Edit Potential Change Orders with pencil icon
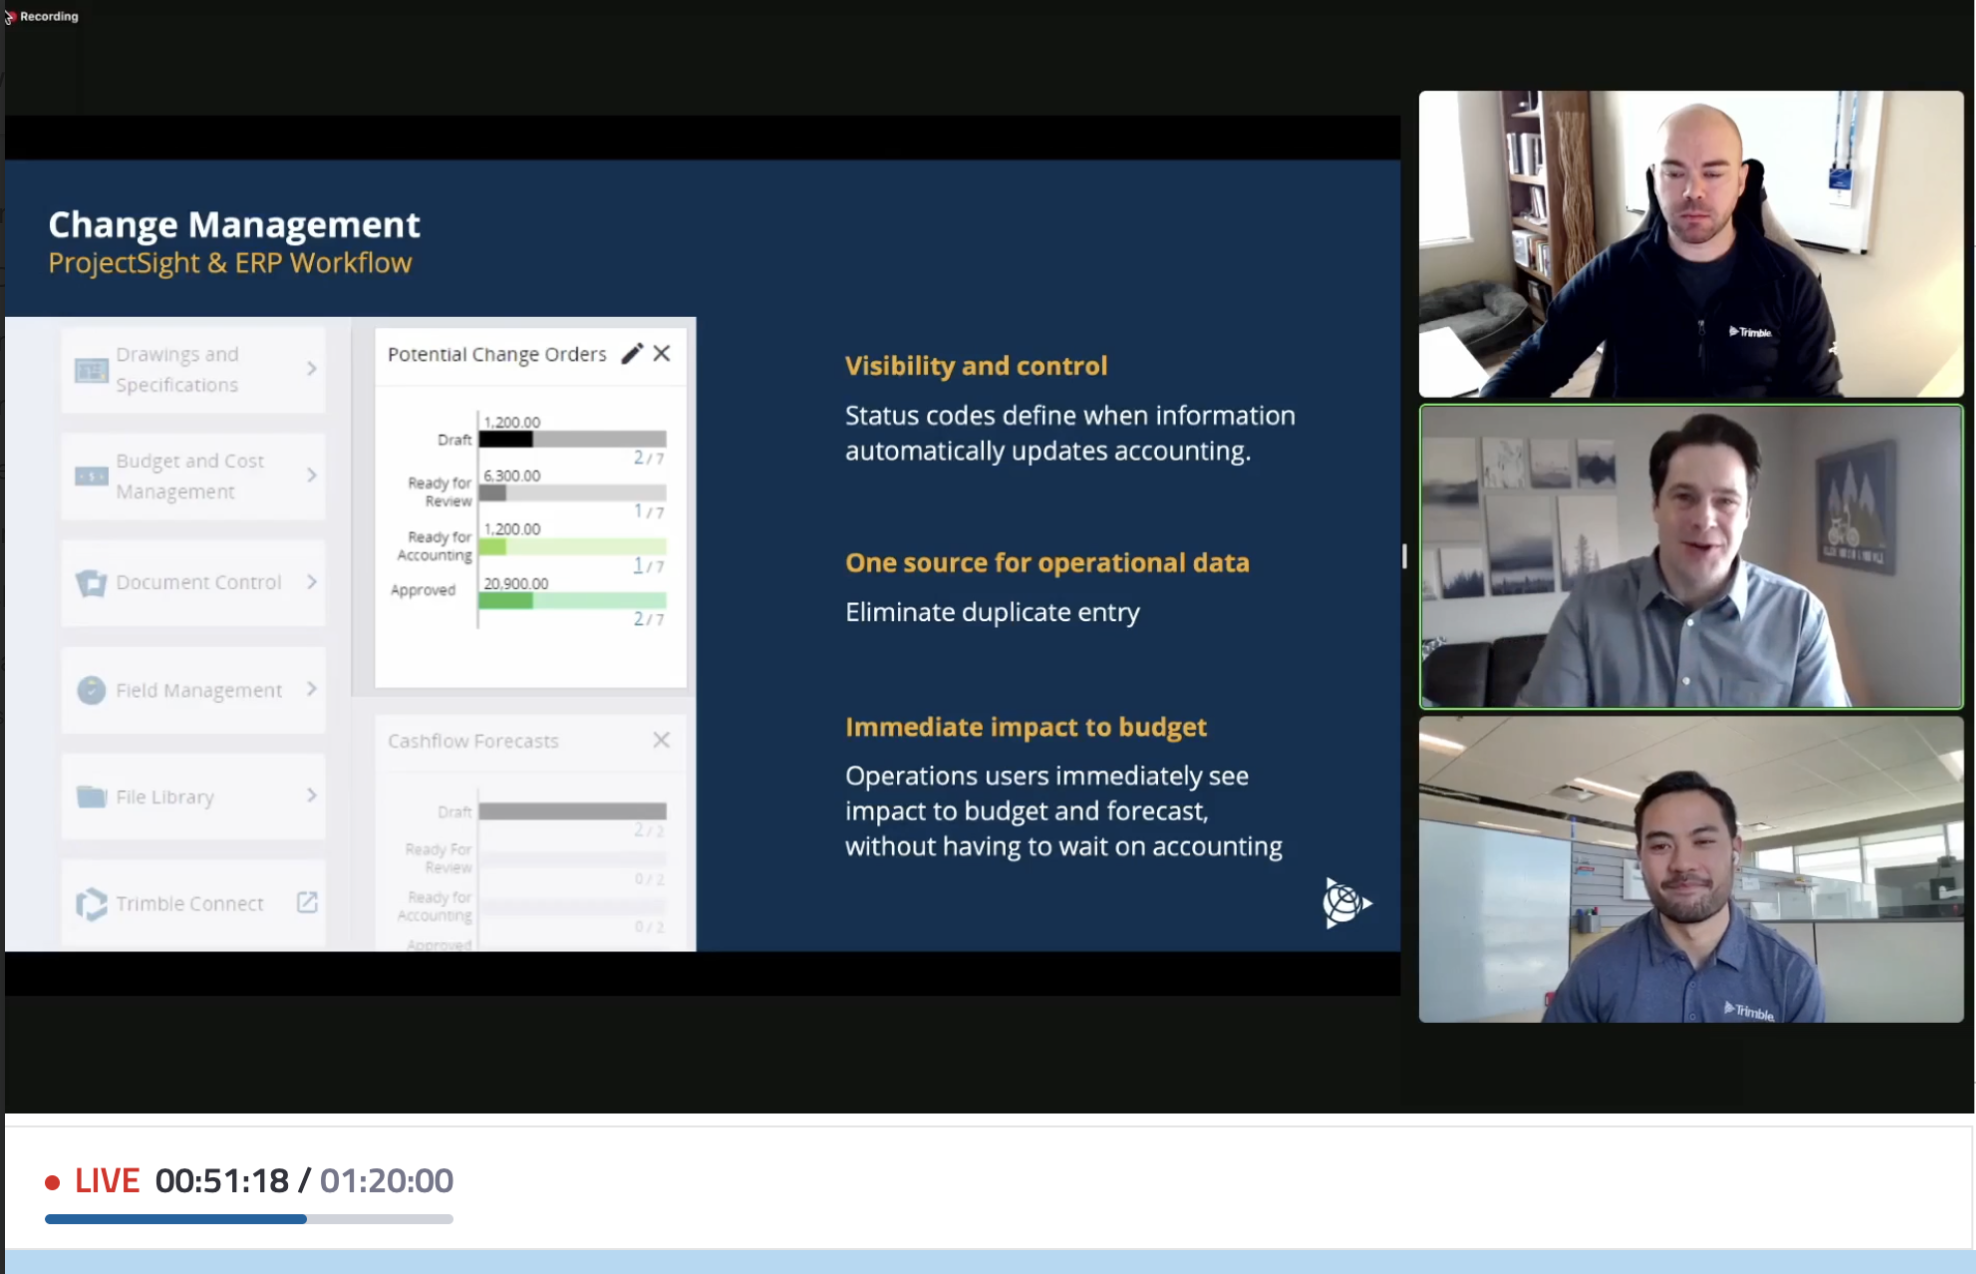 point(631,354)
